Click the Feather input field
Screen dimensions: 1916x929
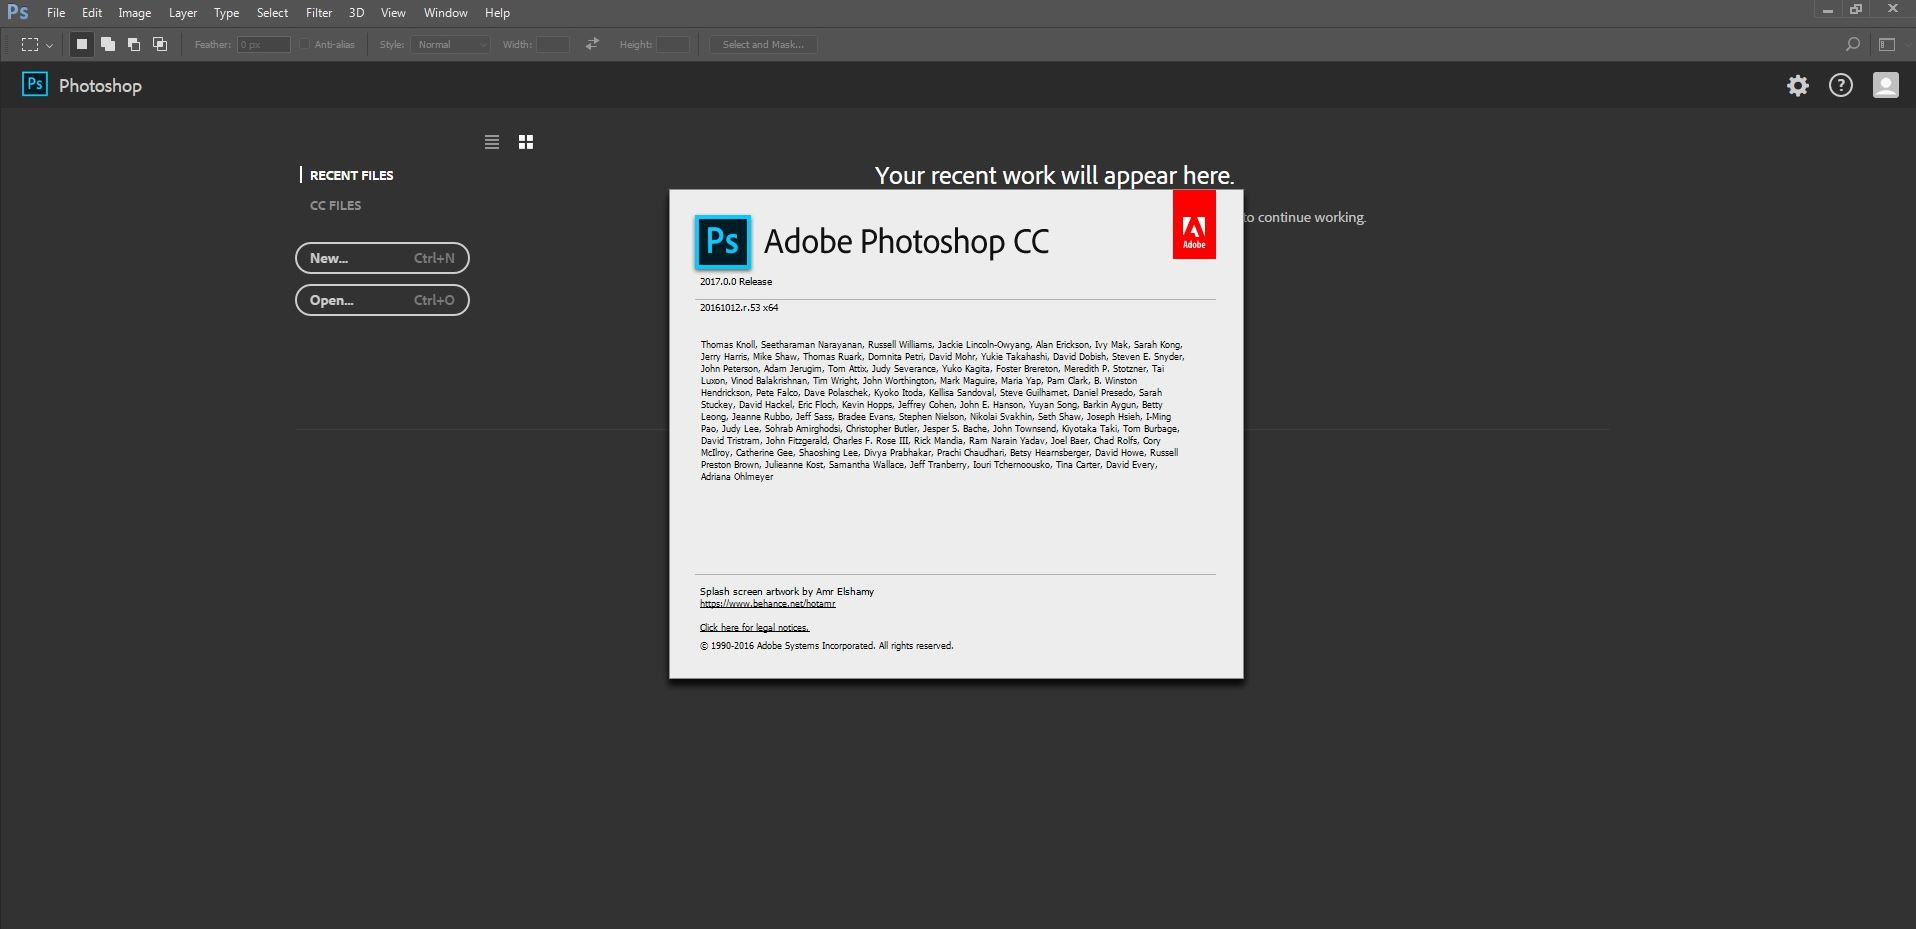coord(264,44)
